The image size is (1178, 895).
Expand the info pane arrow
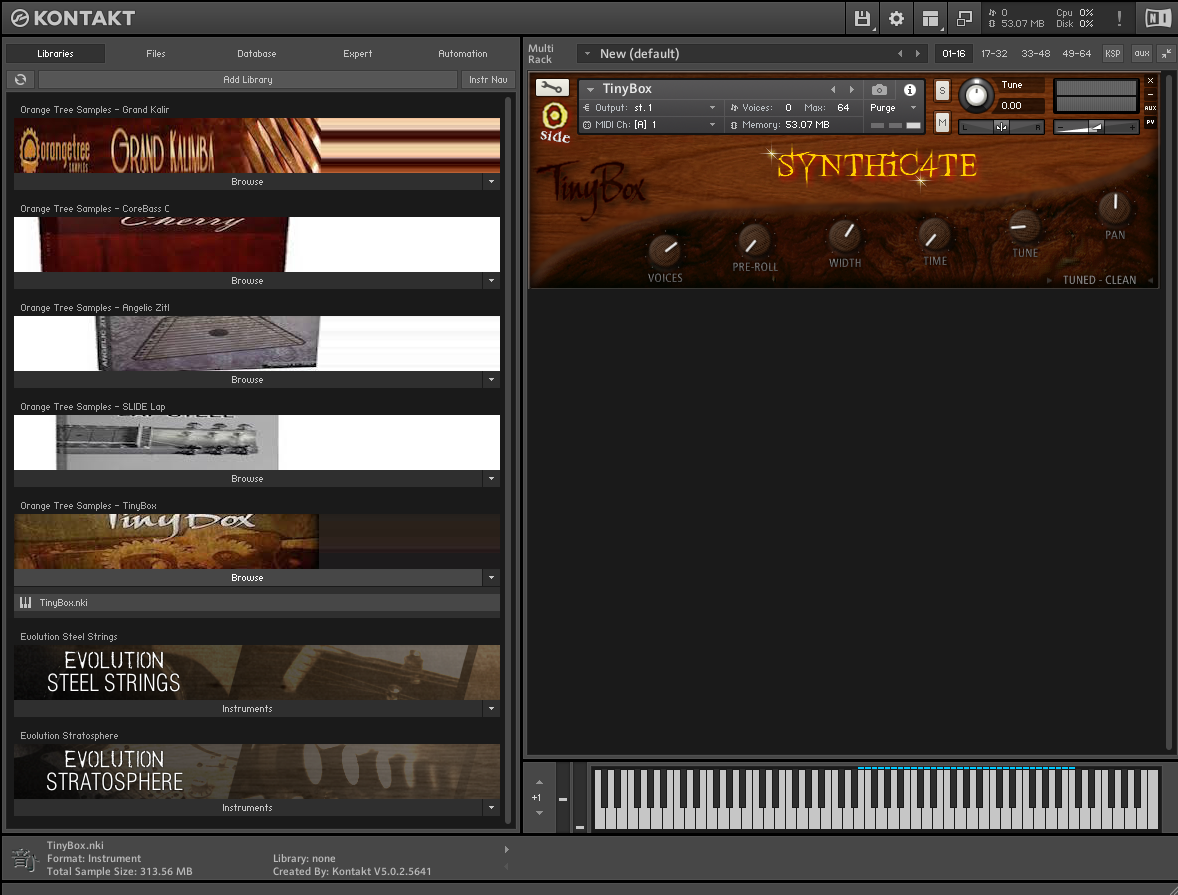506,850
